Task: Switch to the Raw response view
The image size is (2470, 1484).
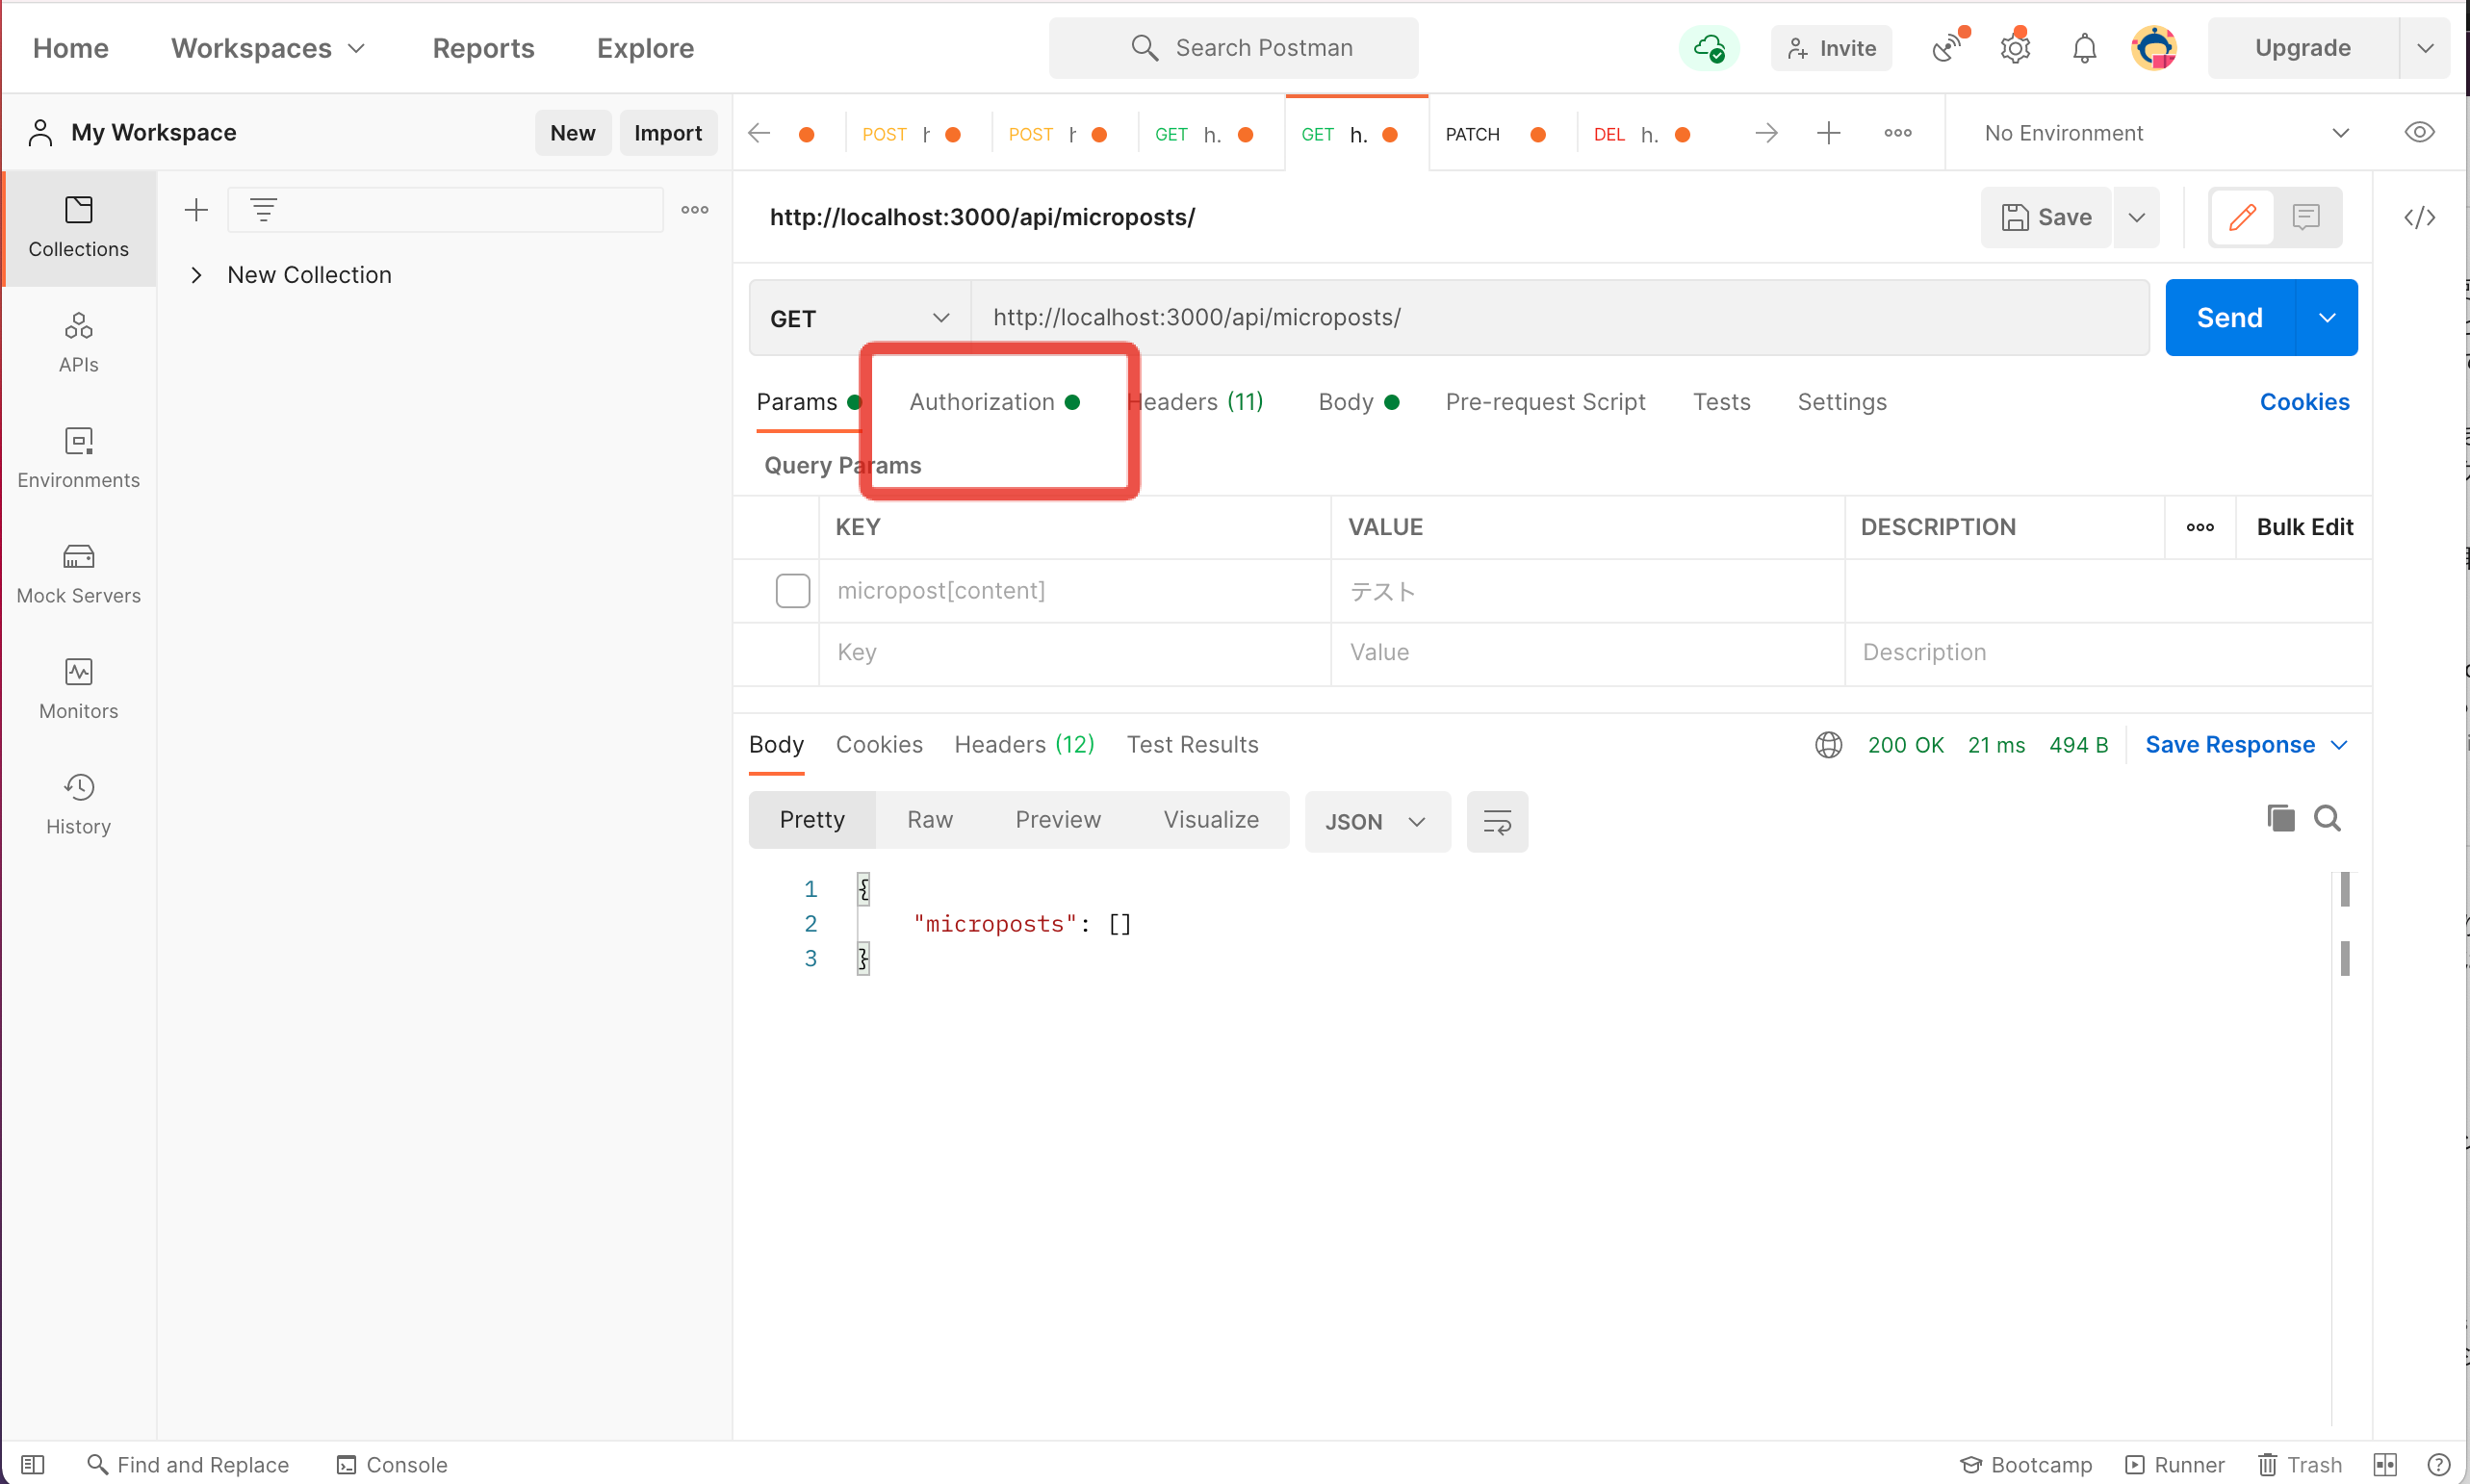Action: pyautogui.click(x=930, y=819)
